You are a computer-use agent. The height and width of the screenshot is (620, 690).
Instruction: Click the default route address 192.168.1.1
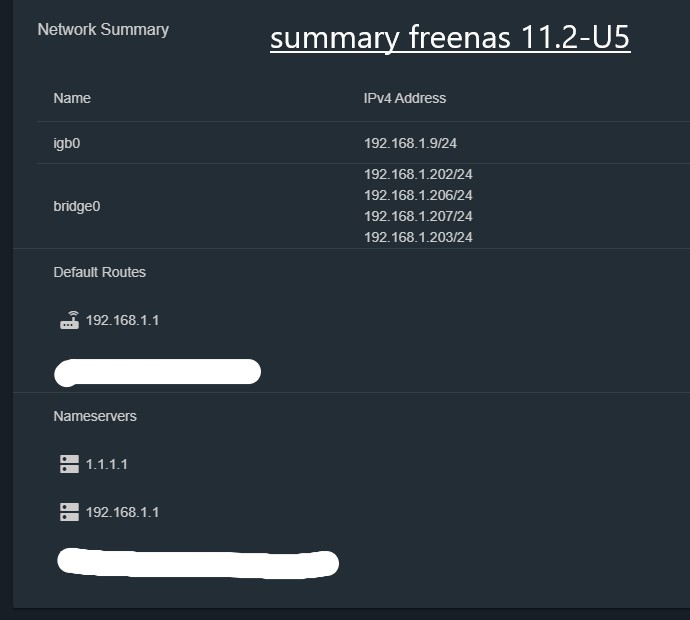122,320
